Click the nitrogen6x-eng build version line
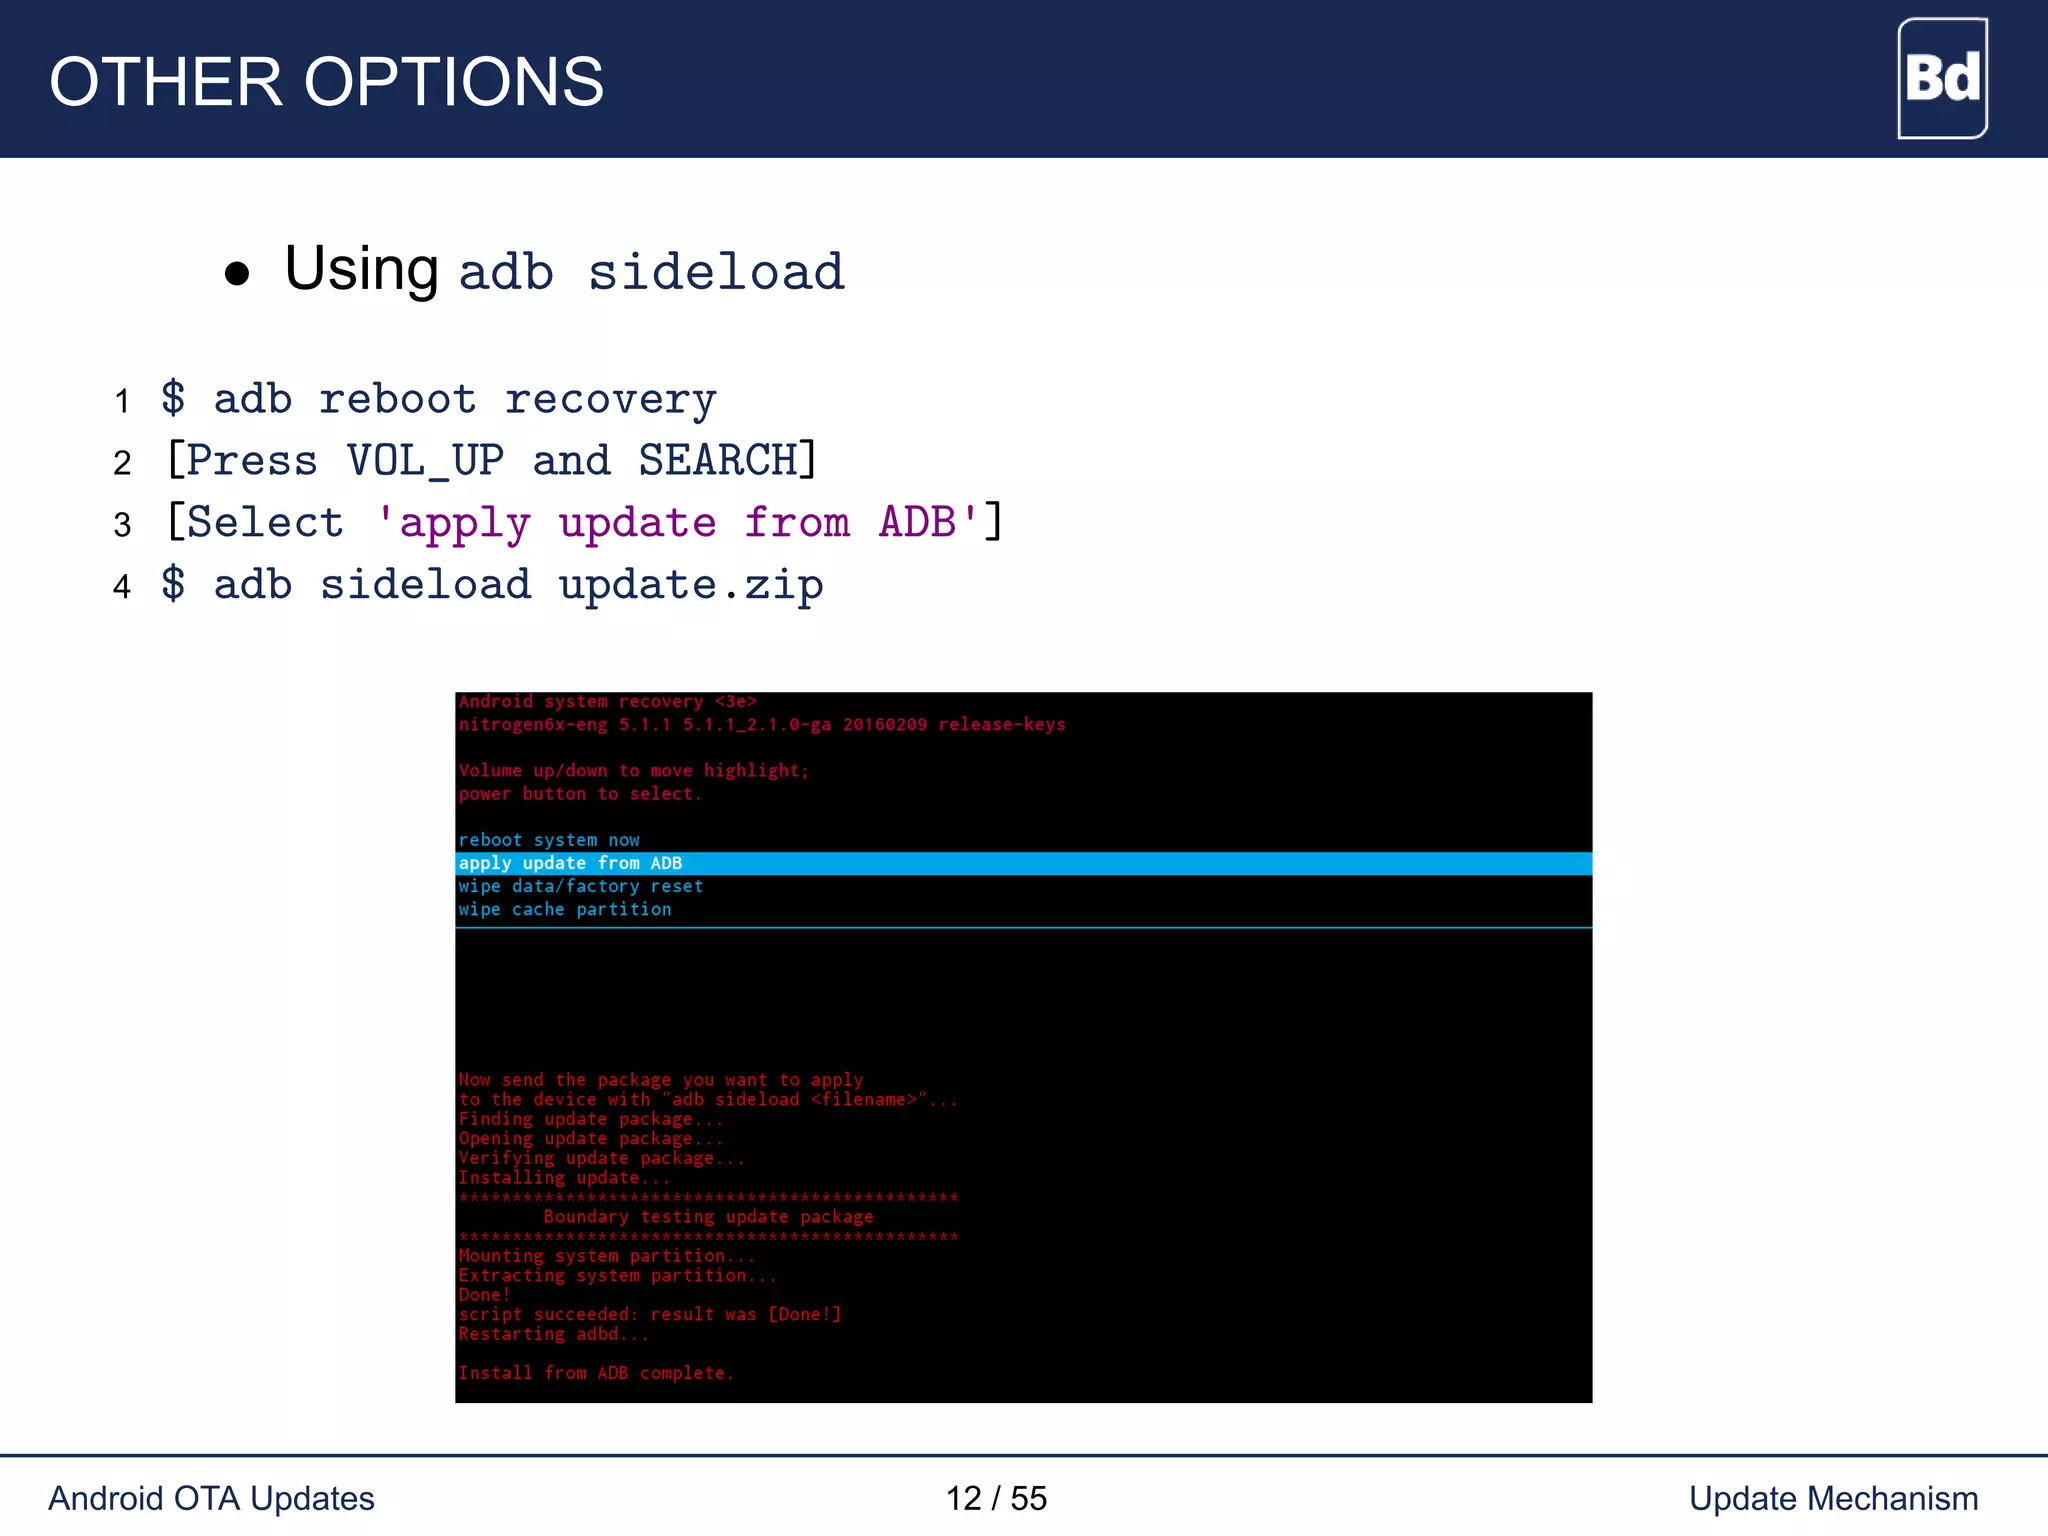This screenshot has height=1536, width=2048. [762, 725]
